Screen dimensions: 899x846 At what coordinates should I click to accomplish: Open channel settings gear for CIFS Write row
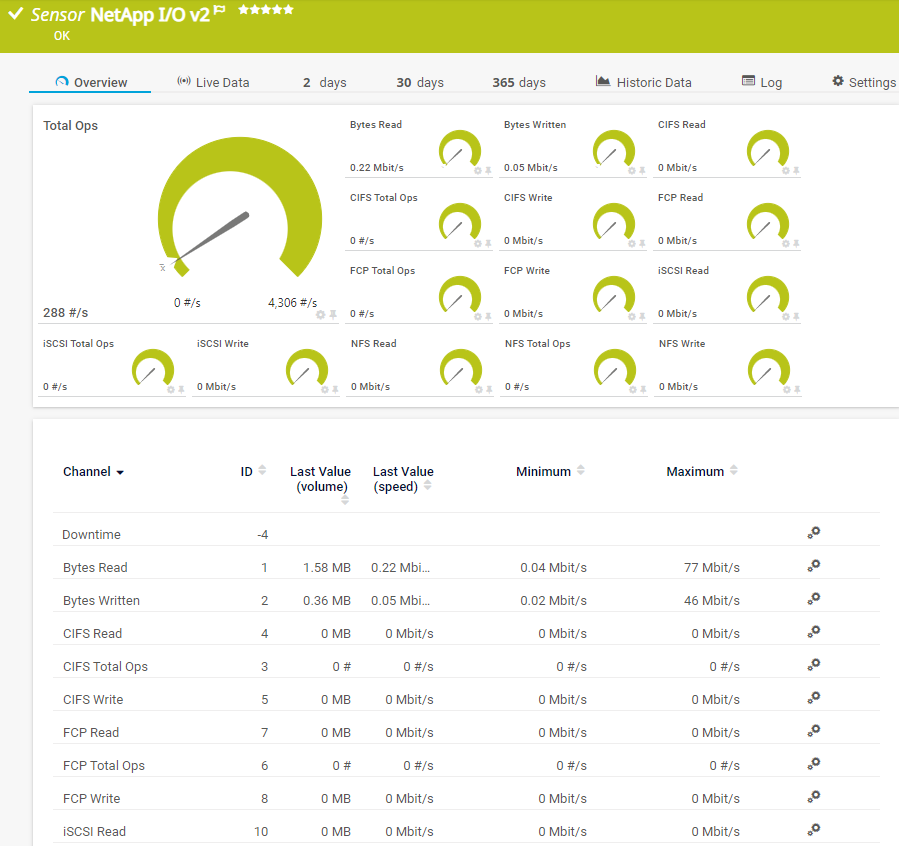click(814, 698)
